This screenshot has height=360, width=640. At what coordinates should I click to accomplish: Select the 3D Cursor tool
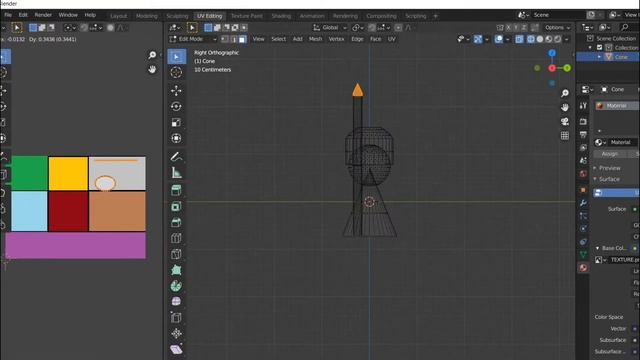tap(176, 73)
